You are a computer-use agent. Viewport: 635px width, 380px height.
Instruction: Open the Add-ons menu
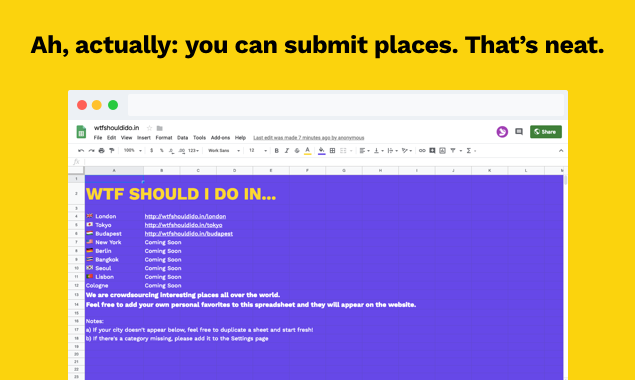pos(220,138)
